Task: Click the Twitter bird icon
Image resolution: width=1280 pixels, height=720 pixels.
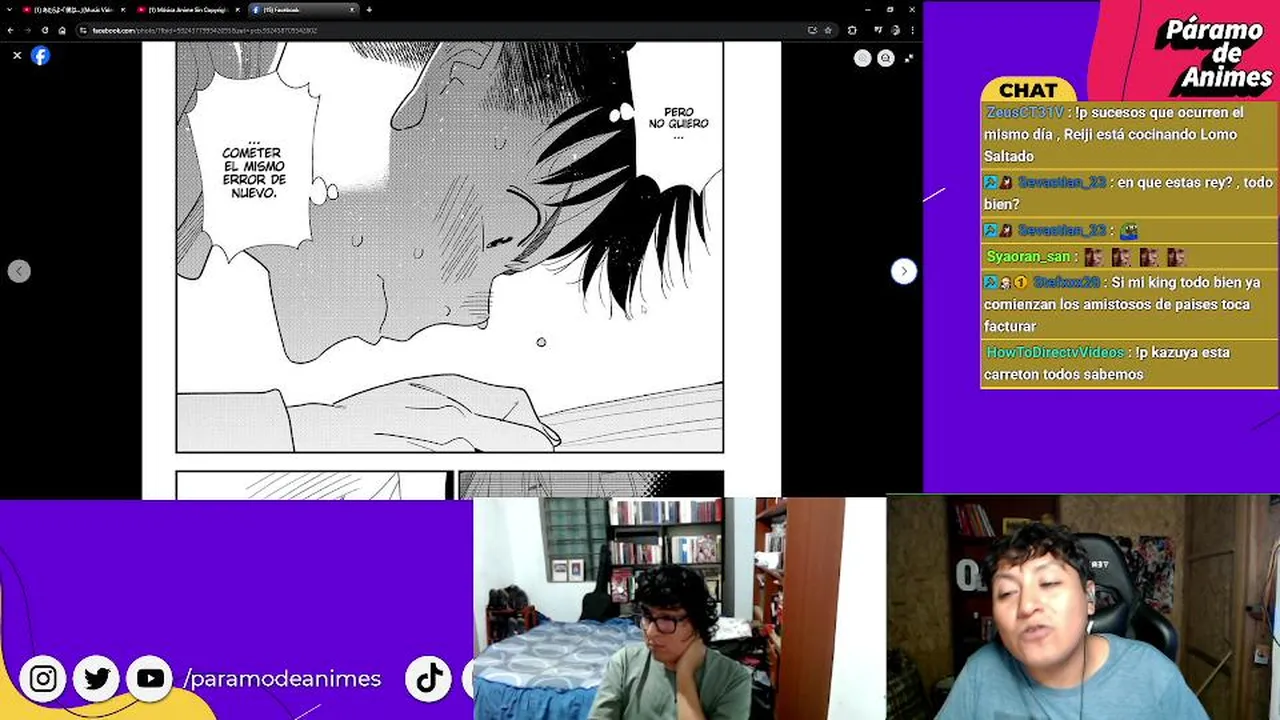Action: pos(97,679)
